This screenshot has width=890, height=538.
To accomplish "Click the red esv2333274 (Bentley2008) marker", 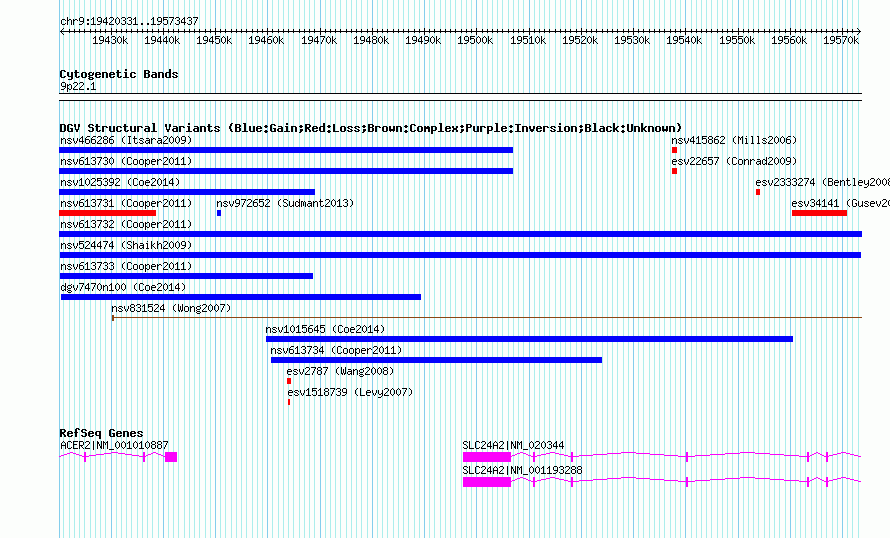I will point(758,192).
